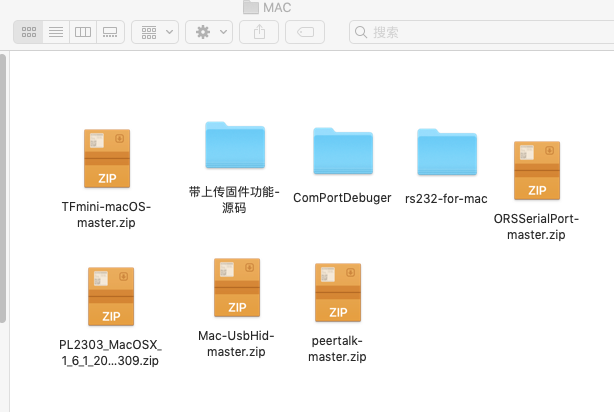Switch to list view mode
The width and height of the screenshot is (614, 412).
56,32
